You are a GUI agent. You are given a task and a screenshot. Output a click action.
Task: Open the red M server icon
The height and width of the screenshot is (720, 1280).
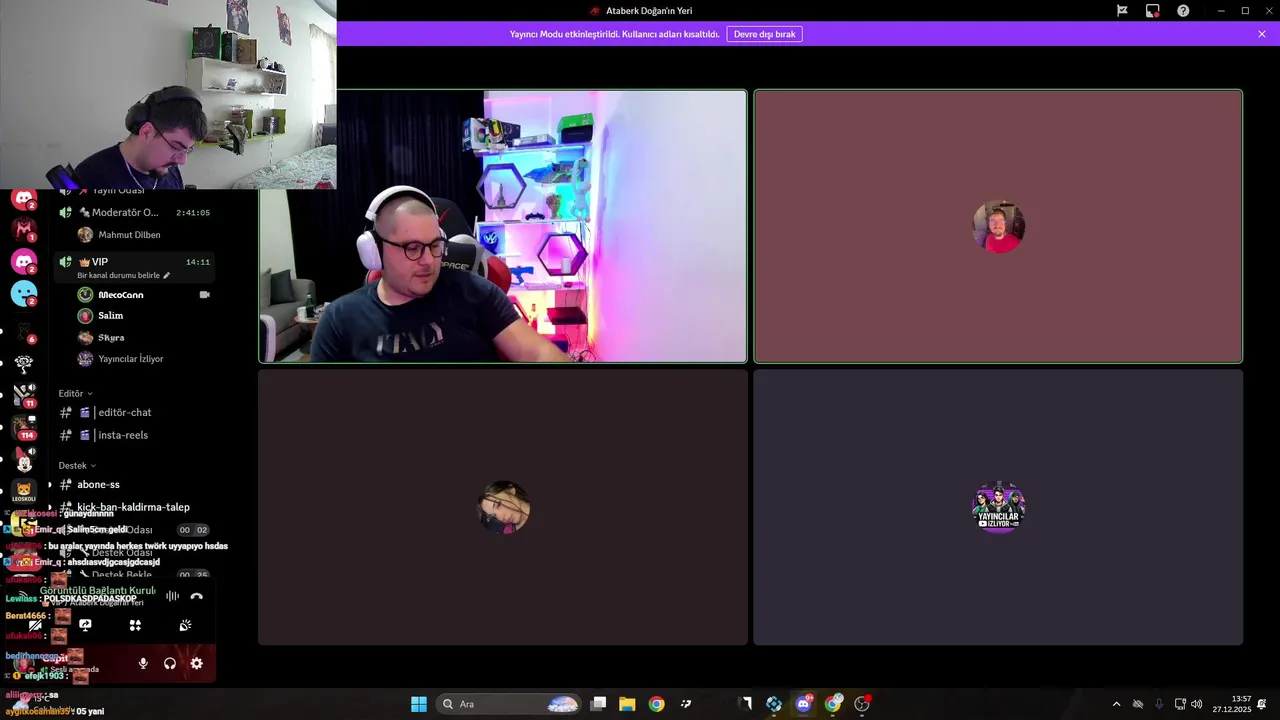pyautogui.click(x=24, y=229)
